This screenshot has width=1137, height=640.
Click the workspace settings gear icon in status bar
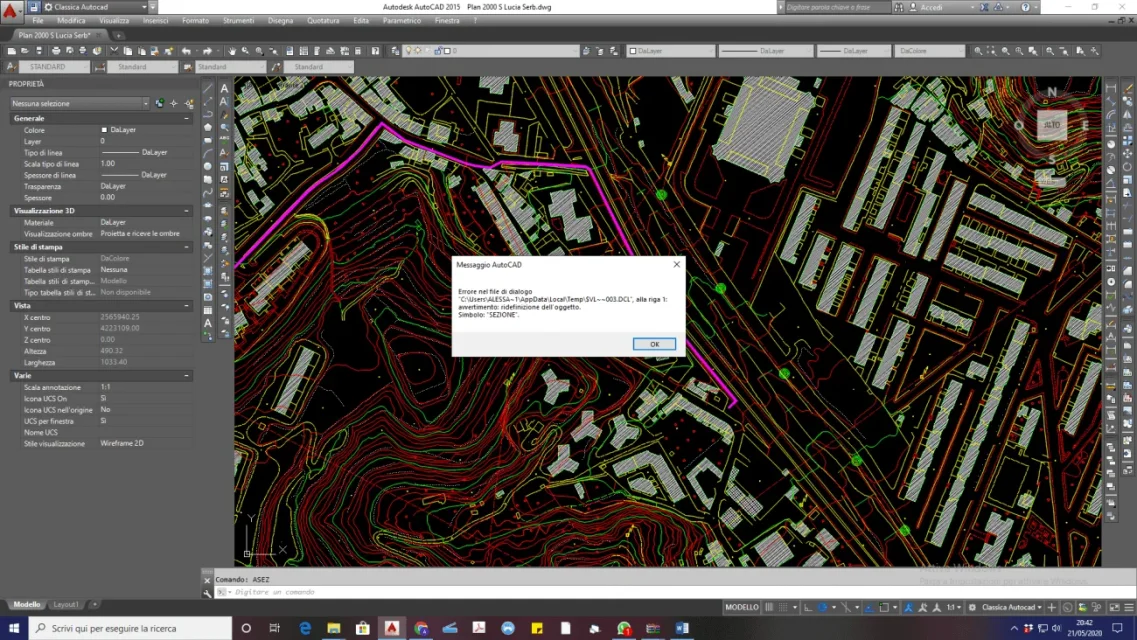click(971, 607)
